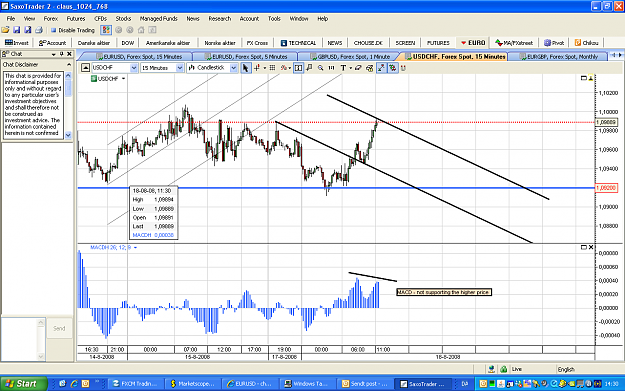This screenshot has width=625, height=391.
Task: Open the Candlestick chart type dropdown
Action: [x=234, y=68]
